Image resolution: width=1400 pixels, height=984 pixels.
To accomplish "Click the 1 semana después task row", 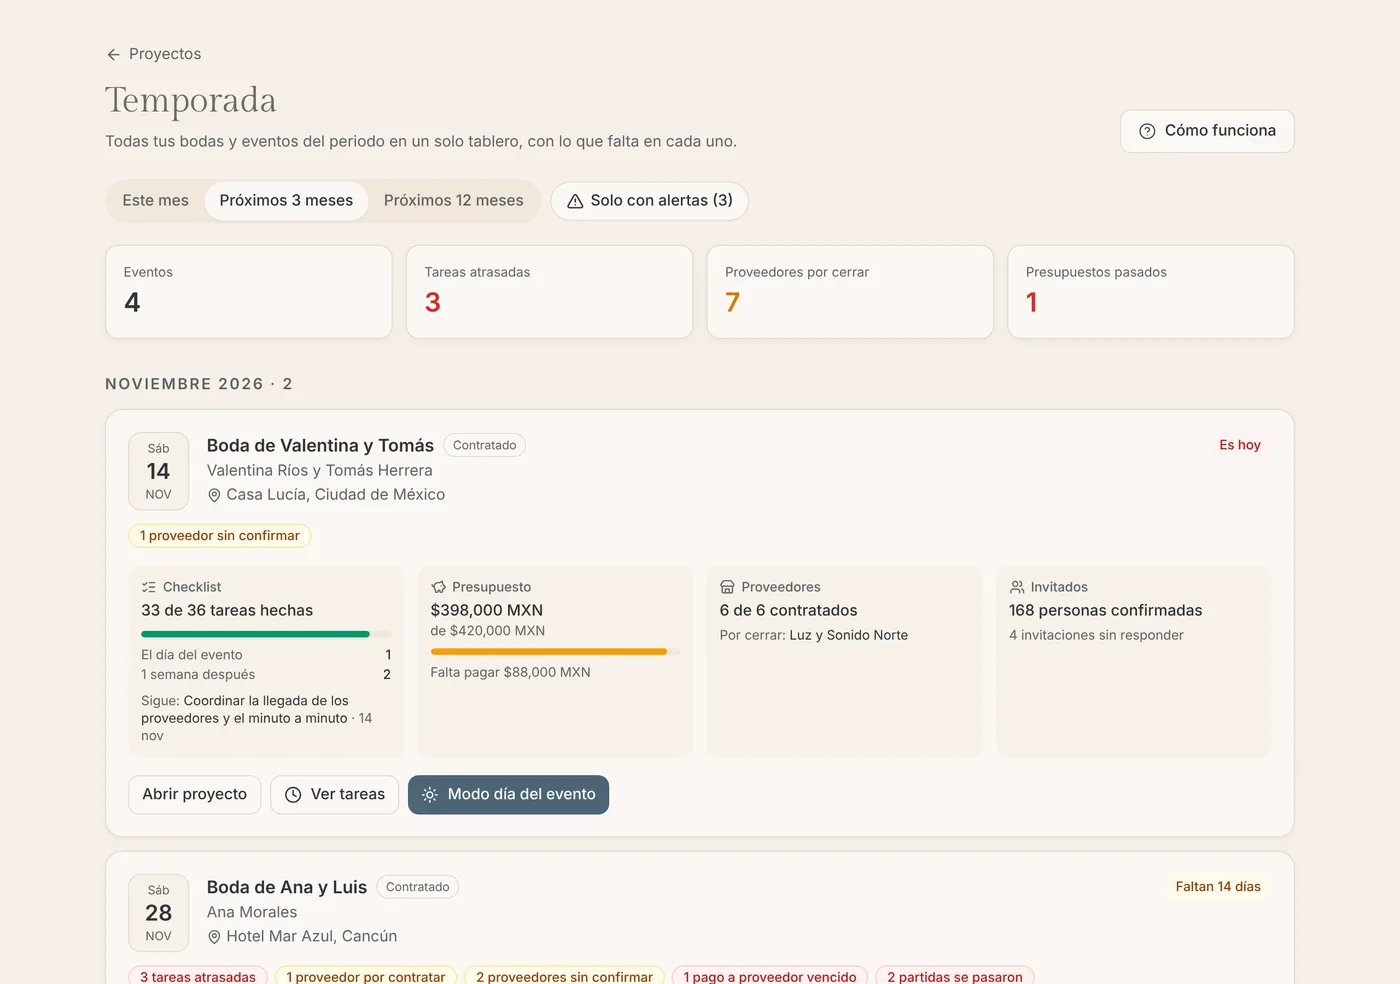I will [266, 675].
